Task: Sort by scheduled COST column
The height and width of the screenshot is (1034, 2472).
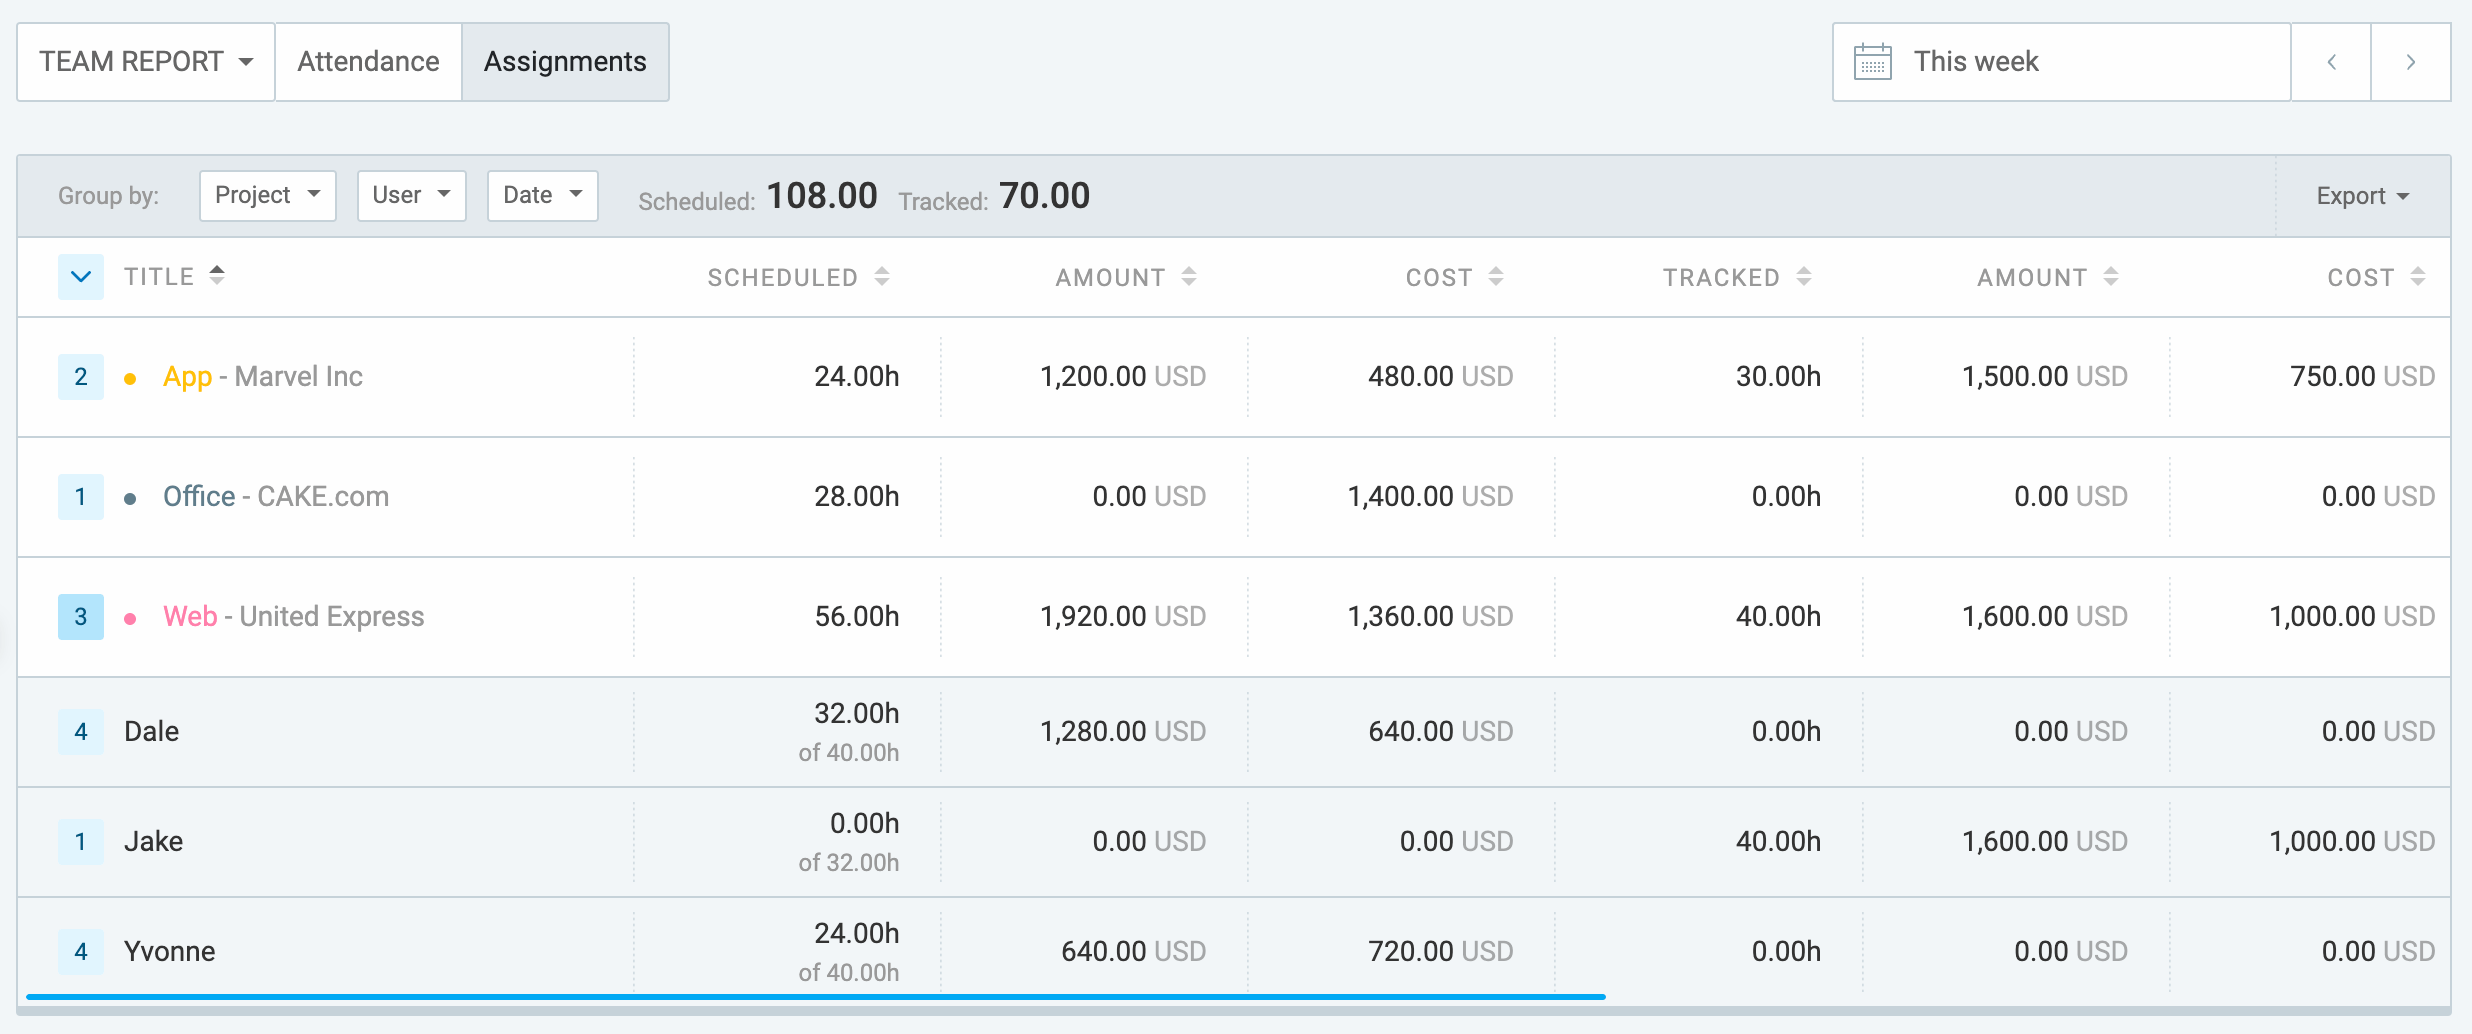Action: [x=1454, y=277]
